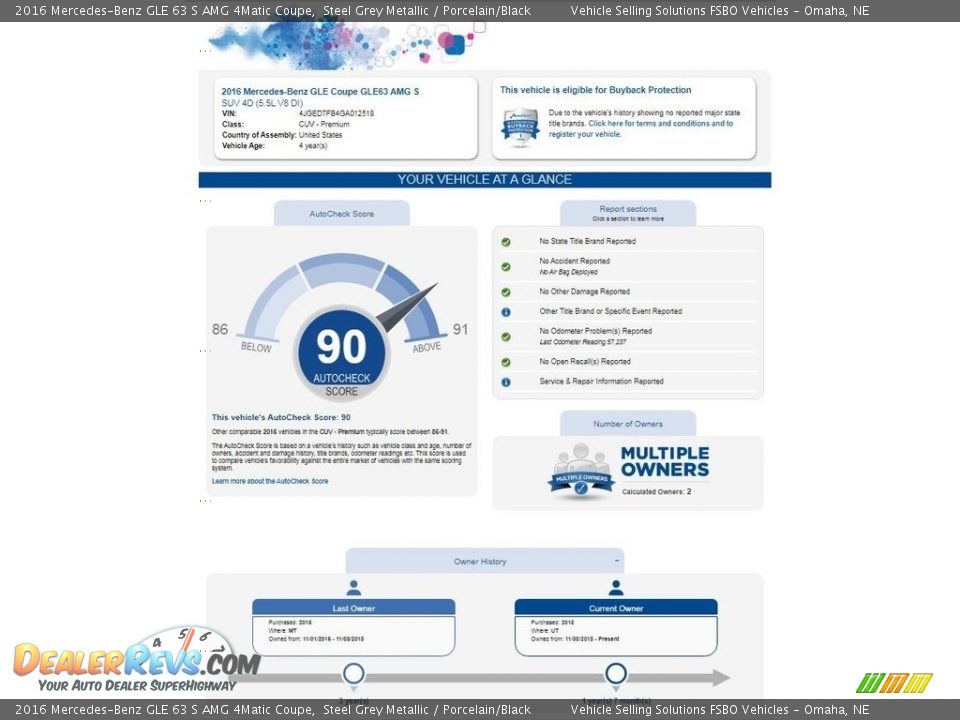Open No Accident Reported section
Screen dimensions: 960x720
574,262
